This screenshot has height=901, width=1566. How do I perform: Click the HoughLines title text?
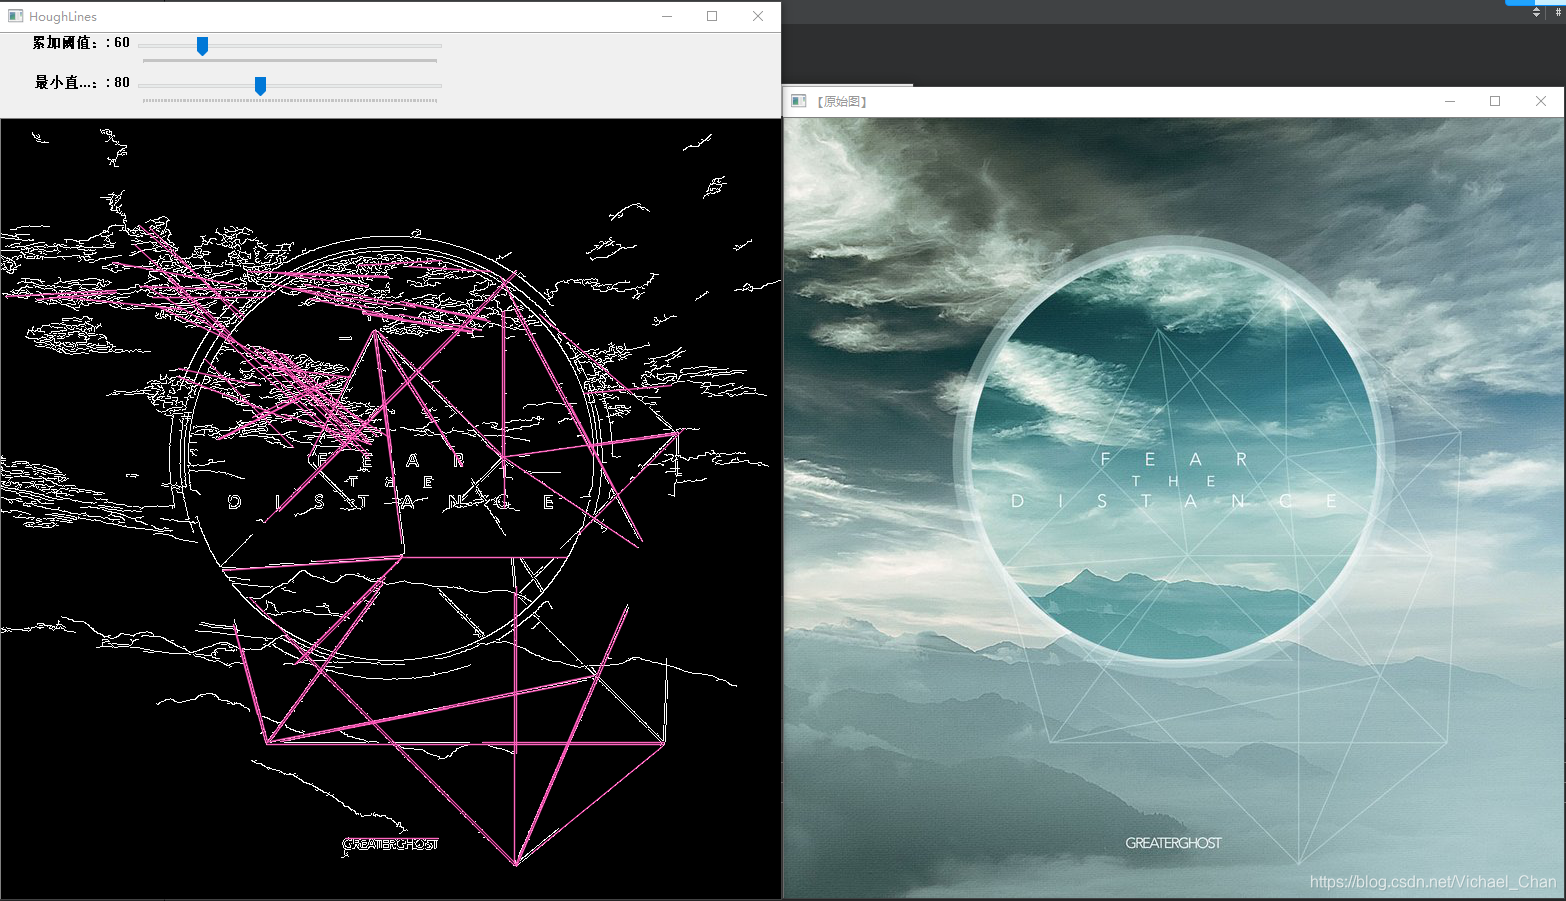[x=63, y=17]
